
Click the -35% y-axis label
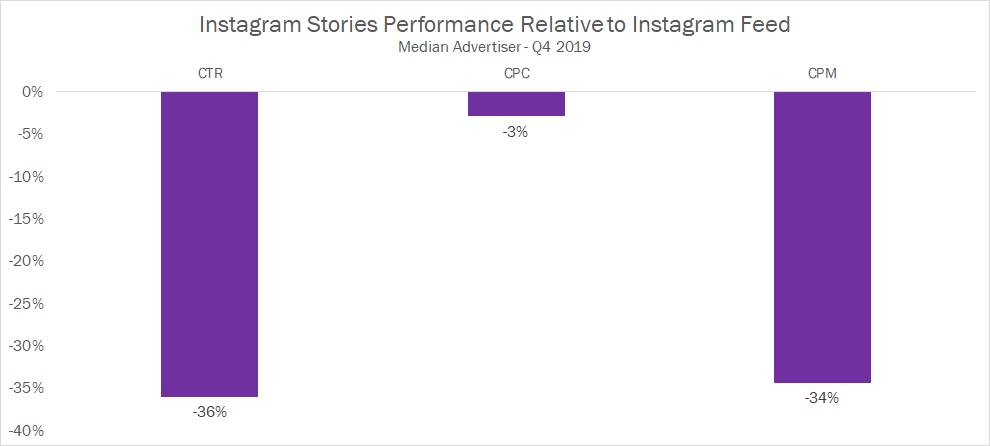point(27,389)
